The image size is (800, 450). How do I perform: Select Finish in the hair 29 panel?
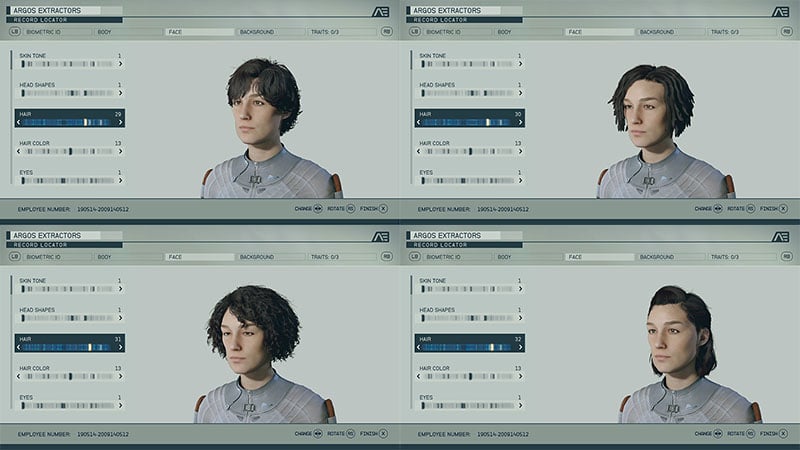[374, 209]
